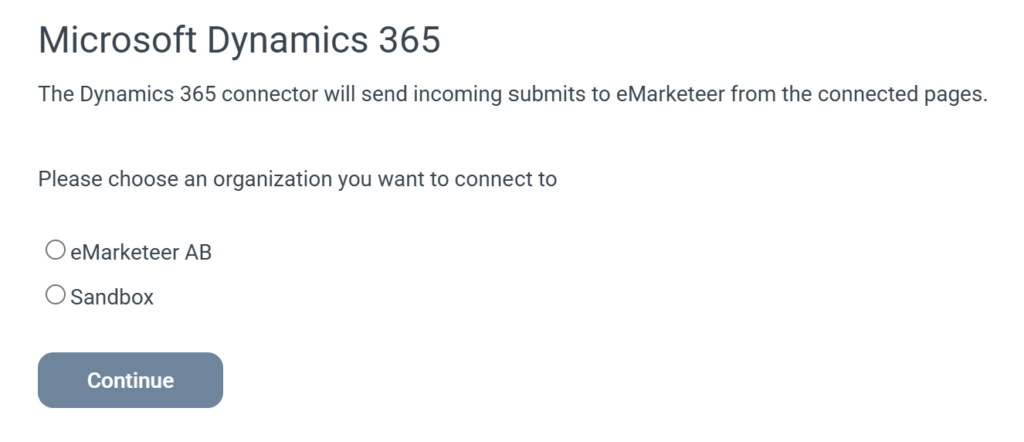Click the "Please choose an organization" prompt
Viewport: 1024px width, 442px height.
coord(297,180)
